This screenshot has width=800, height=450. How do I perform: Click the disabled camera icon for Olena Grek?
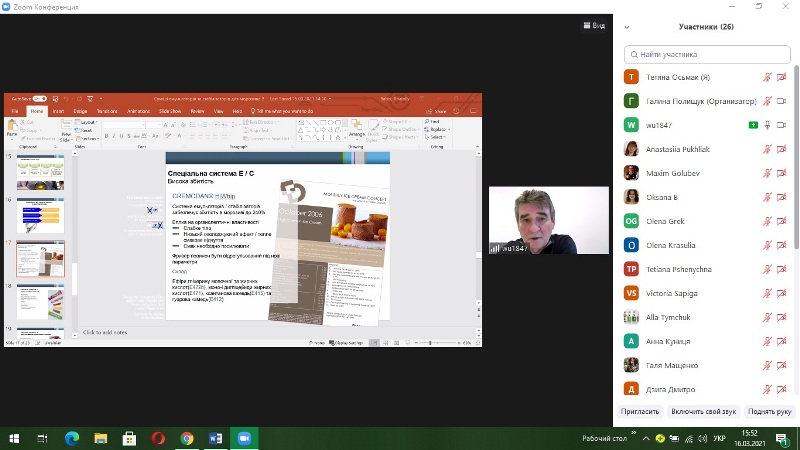click(x=783, y=221)
